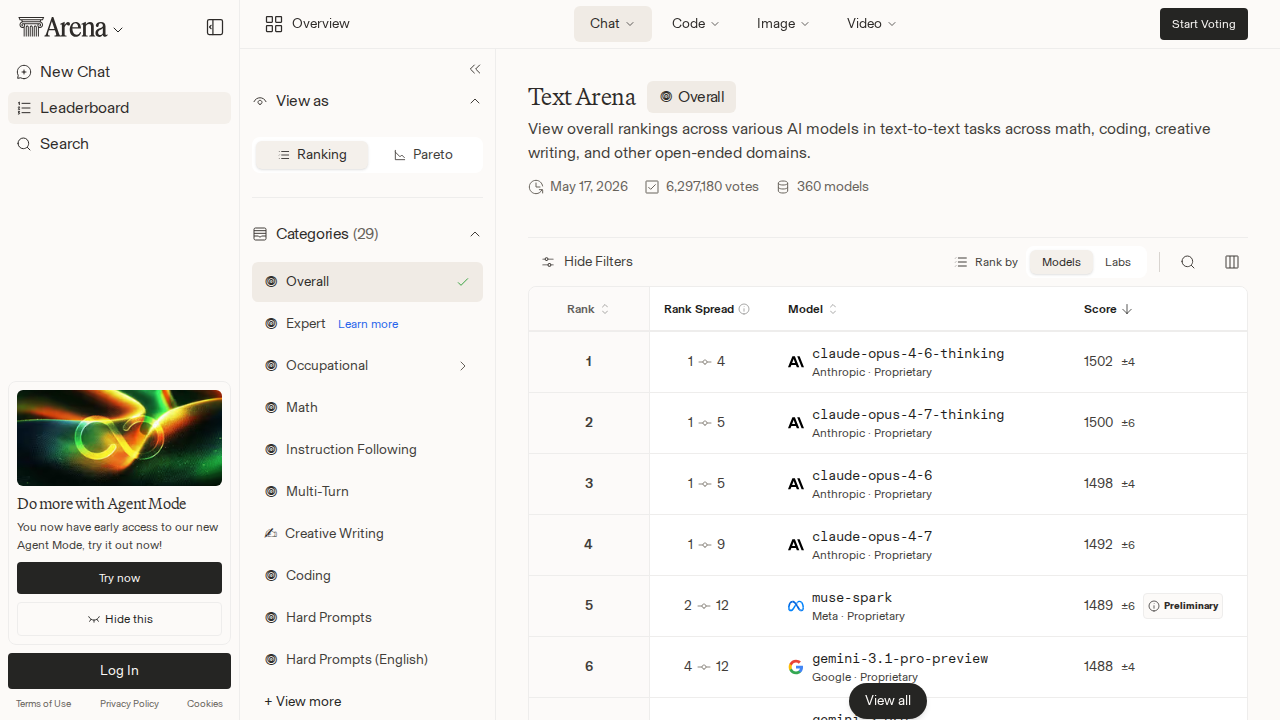Screen dimensions: 1280x720
Task: Sort by Model column header
Action: pyautogui.click(x=812, y=309)
